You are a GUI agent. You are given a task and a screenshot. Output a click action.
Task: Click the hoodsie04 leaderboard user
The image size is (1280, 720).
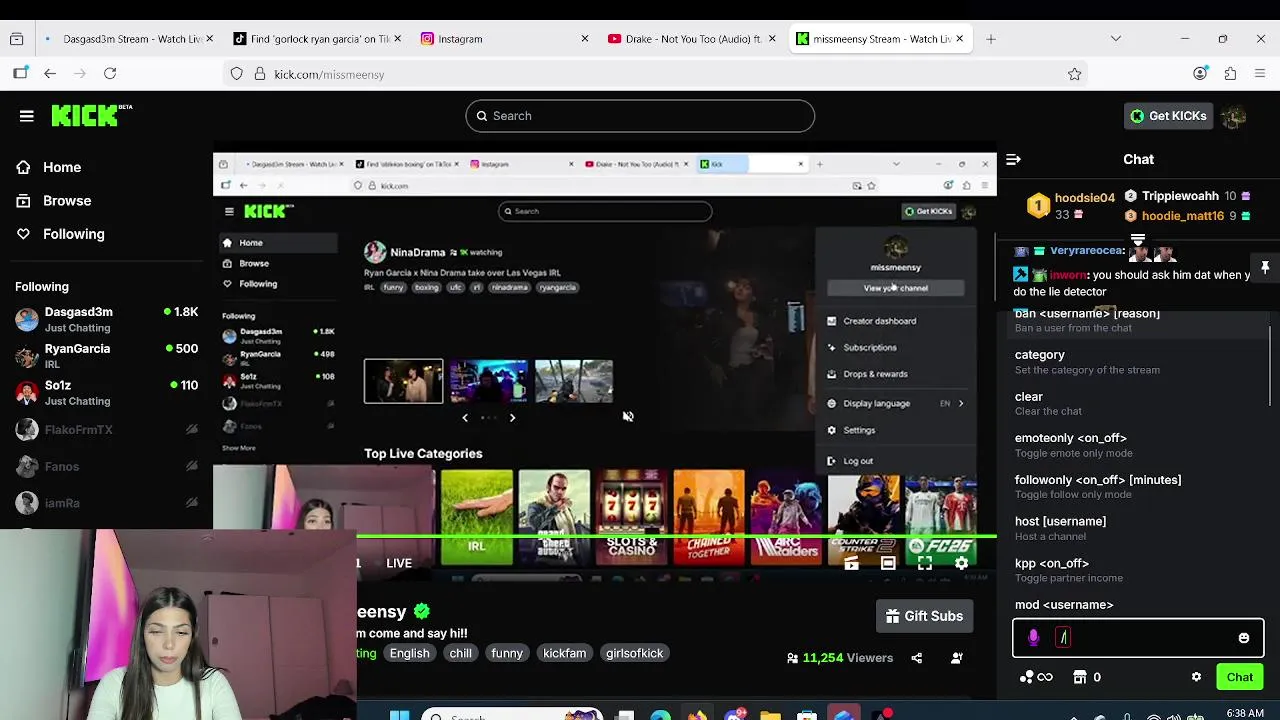[x=1071, y=206]
